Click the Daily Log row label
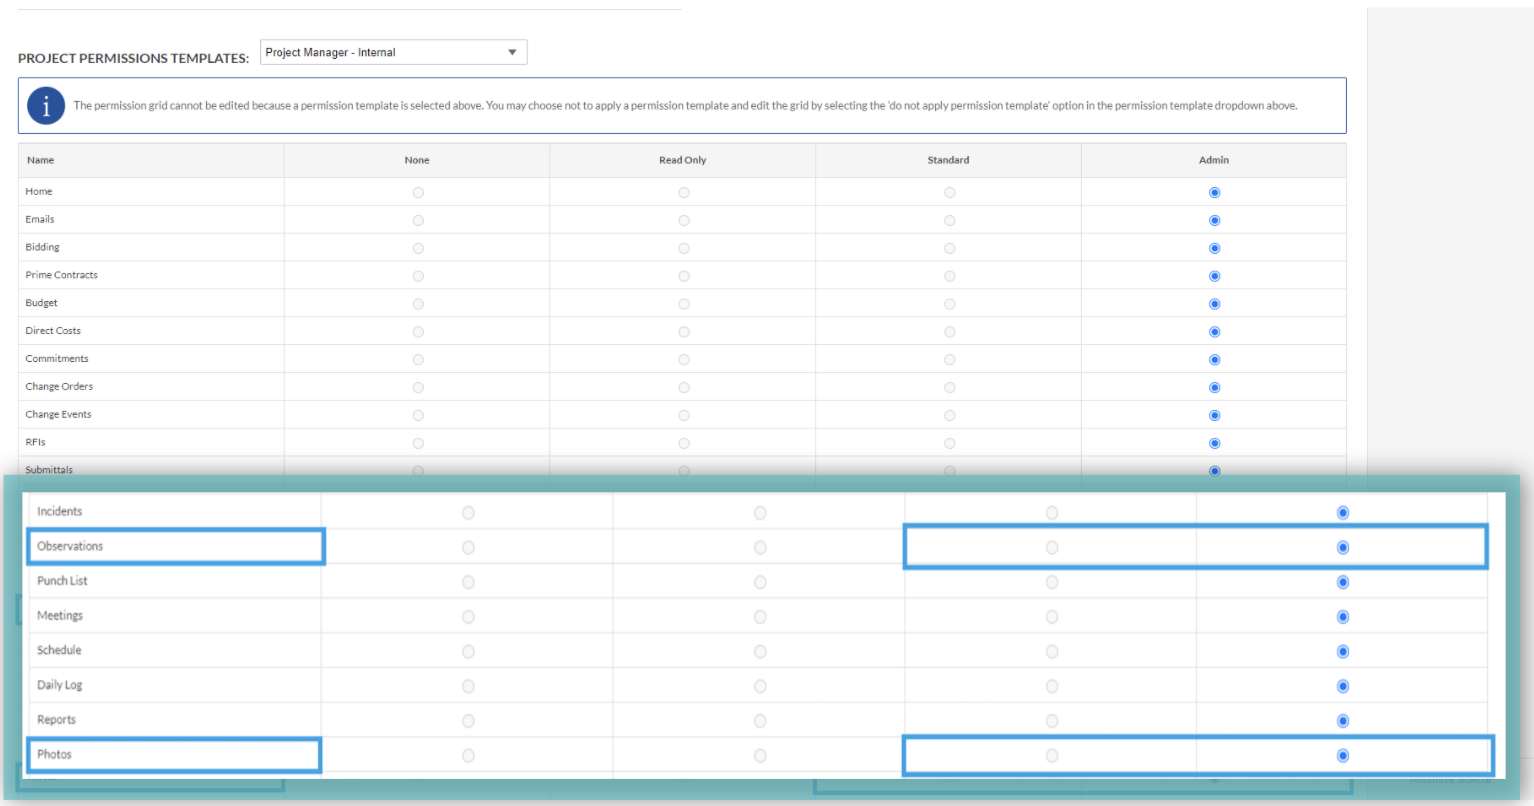The width and height of the screenshot is (1534, 806). tap(60, 685)
